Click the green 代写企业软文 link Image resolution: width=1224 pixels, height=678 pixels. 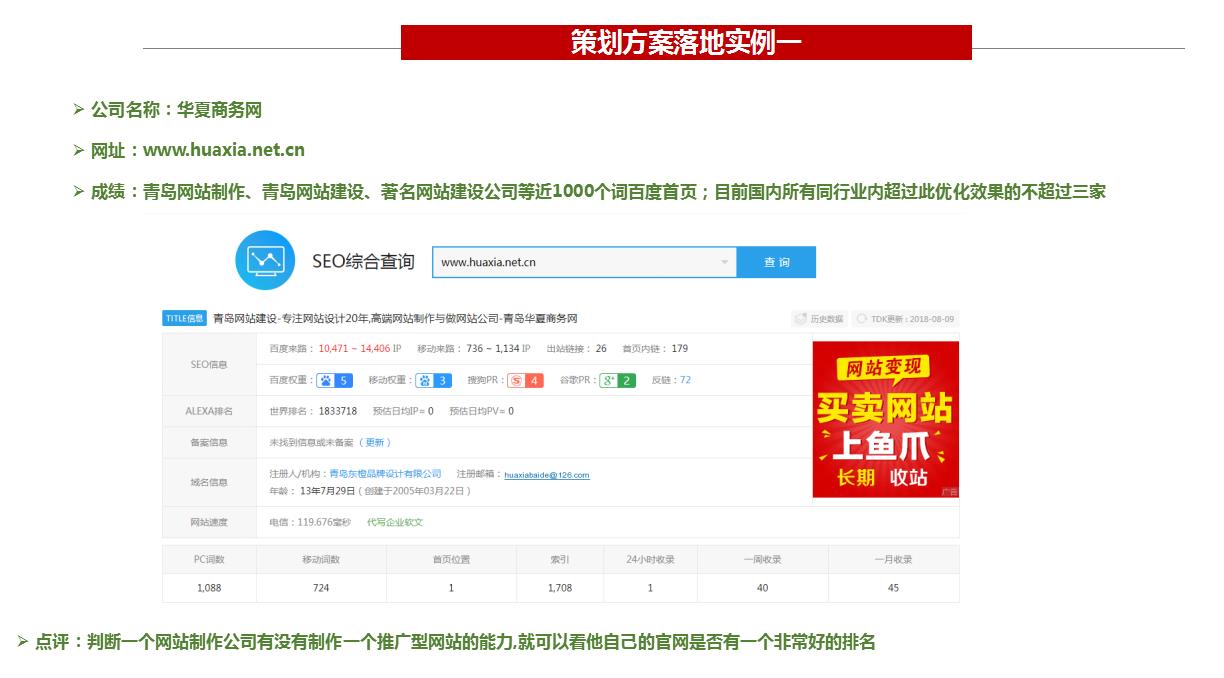pos(395,522)
